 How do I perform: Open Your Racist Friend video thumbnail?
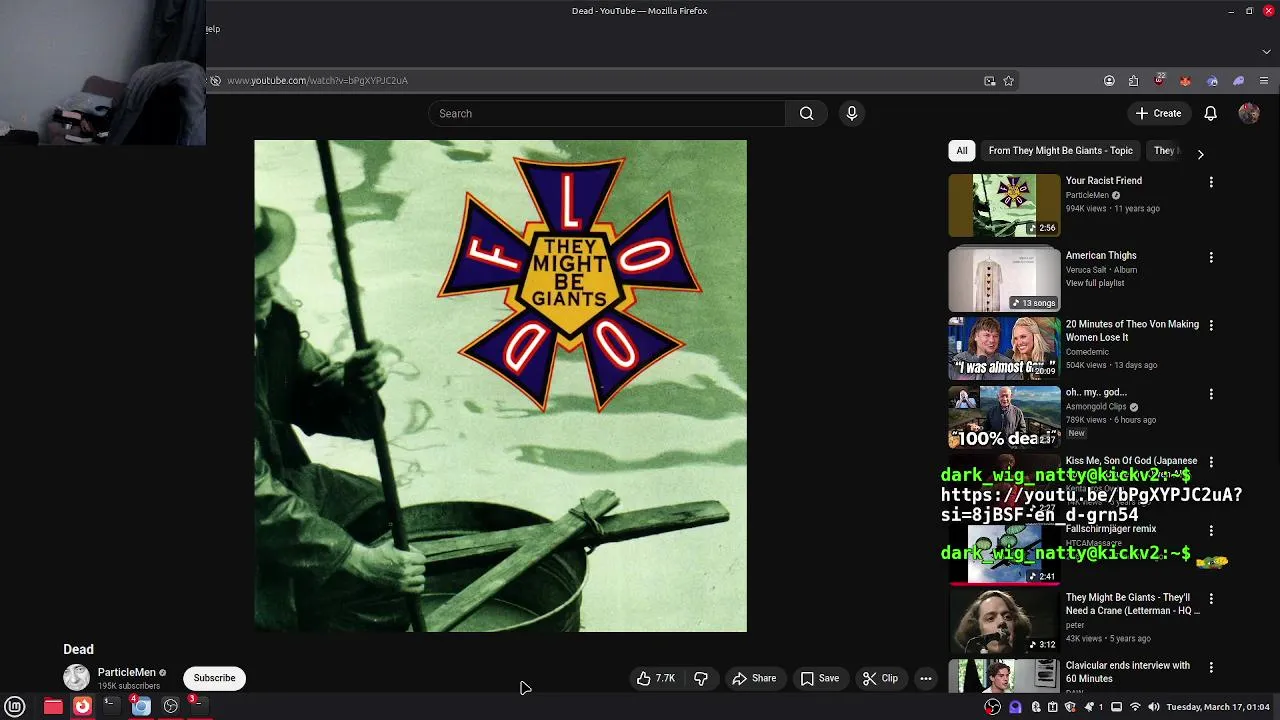point(1004,206)
